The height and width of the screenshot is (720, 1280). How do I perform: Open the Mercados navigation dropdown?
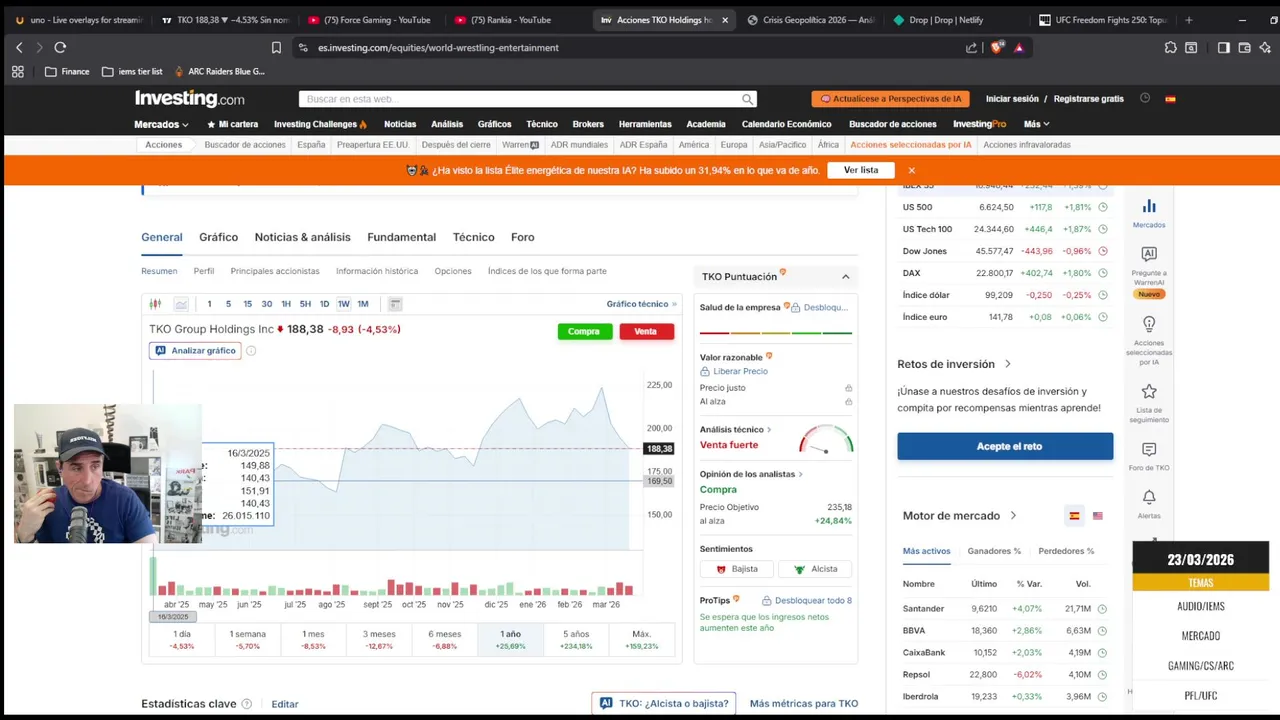[161, 124]
